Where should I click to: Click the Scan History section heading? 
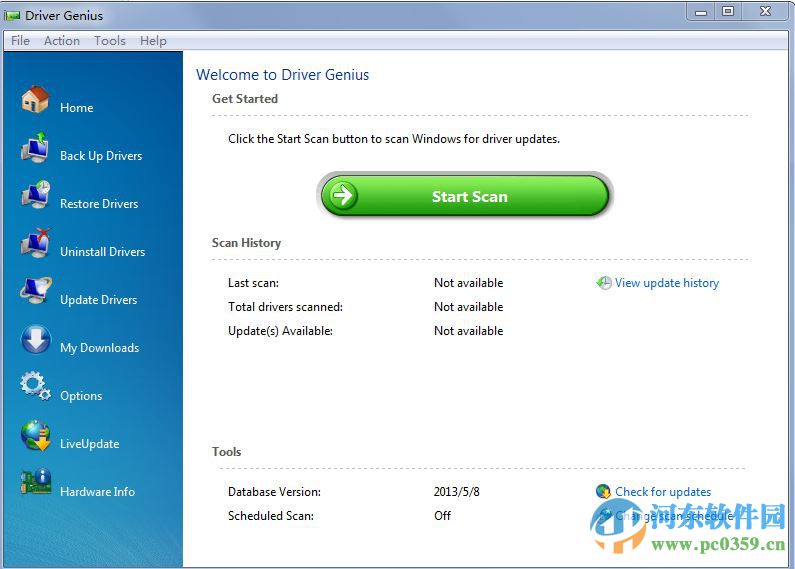[246, 242]
